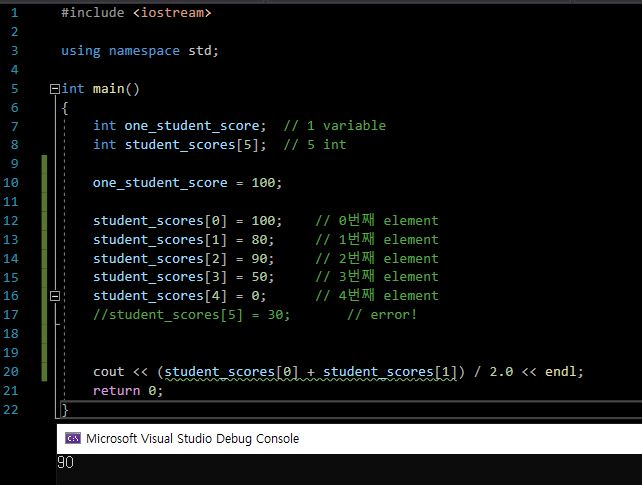
Task: Click 'student_scores[0] = 100;' line
Action: 188,221
